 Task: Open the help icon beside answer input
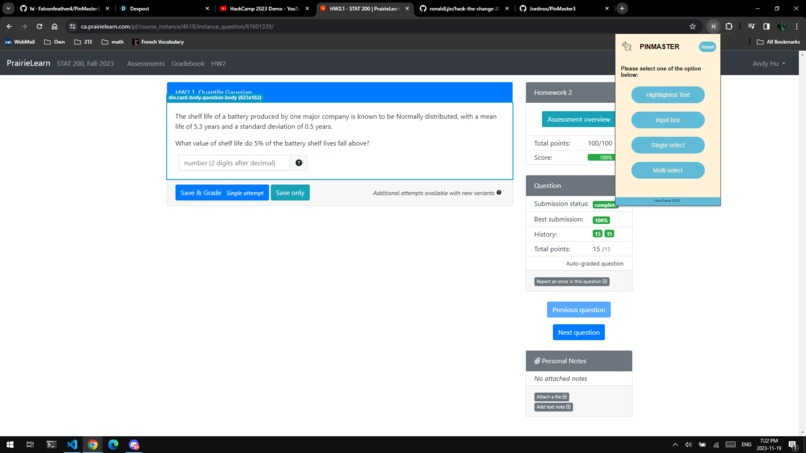coord(299,163)
